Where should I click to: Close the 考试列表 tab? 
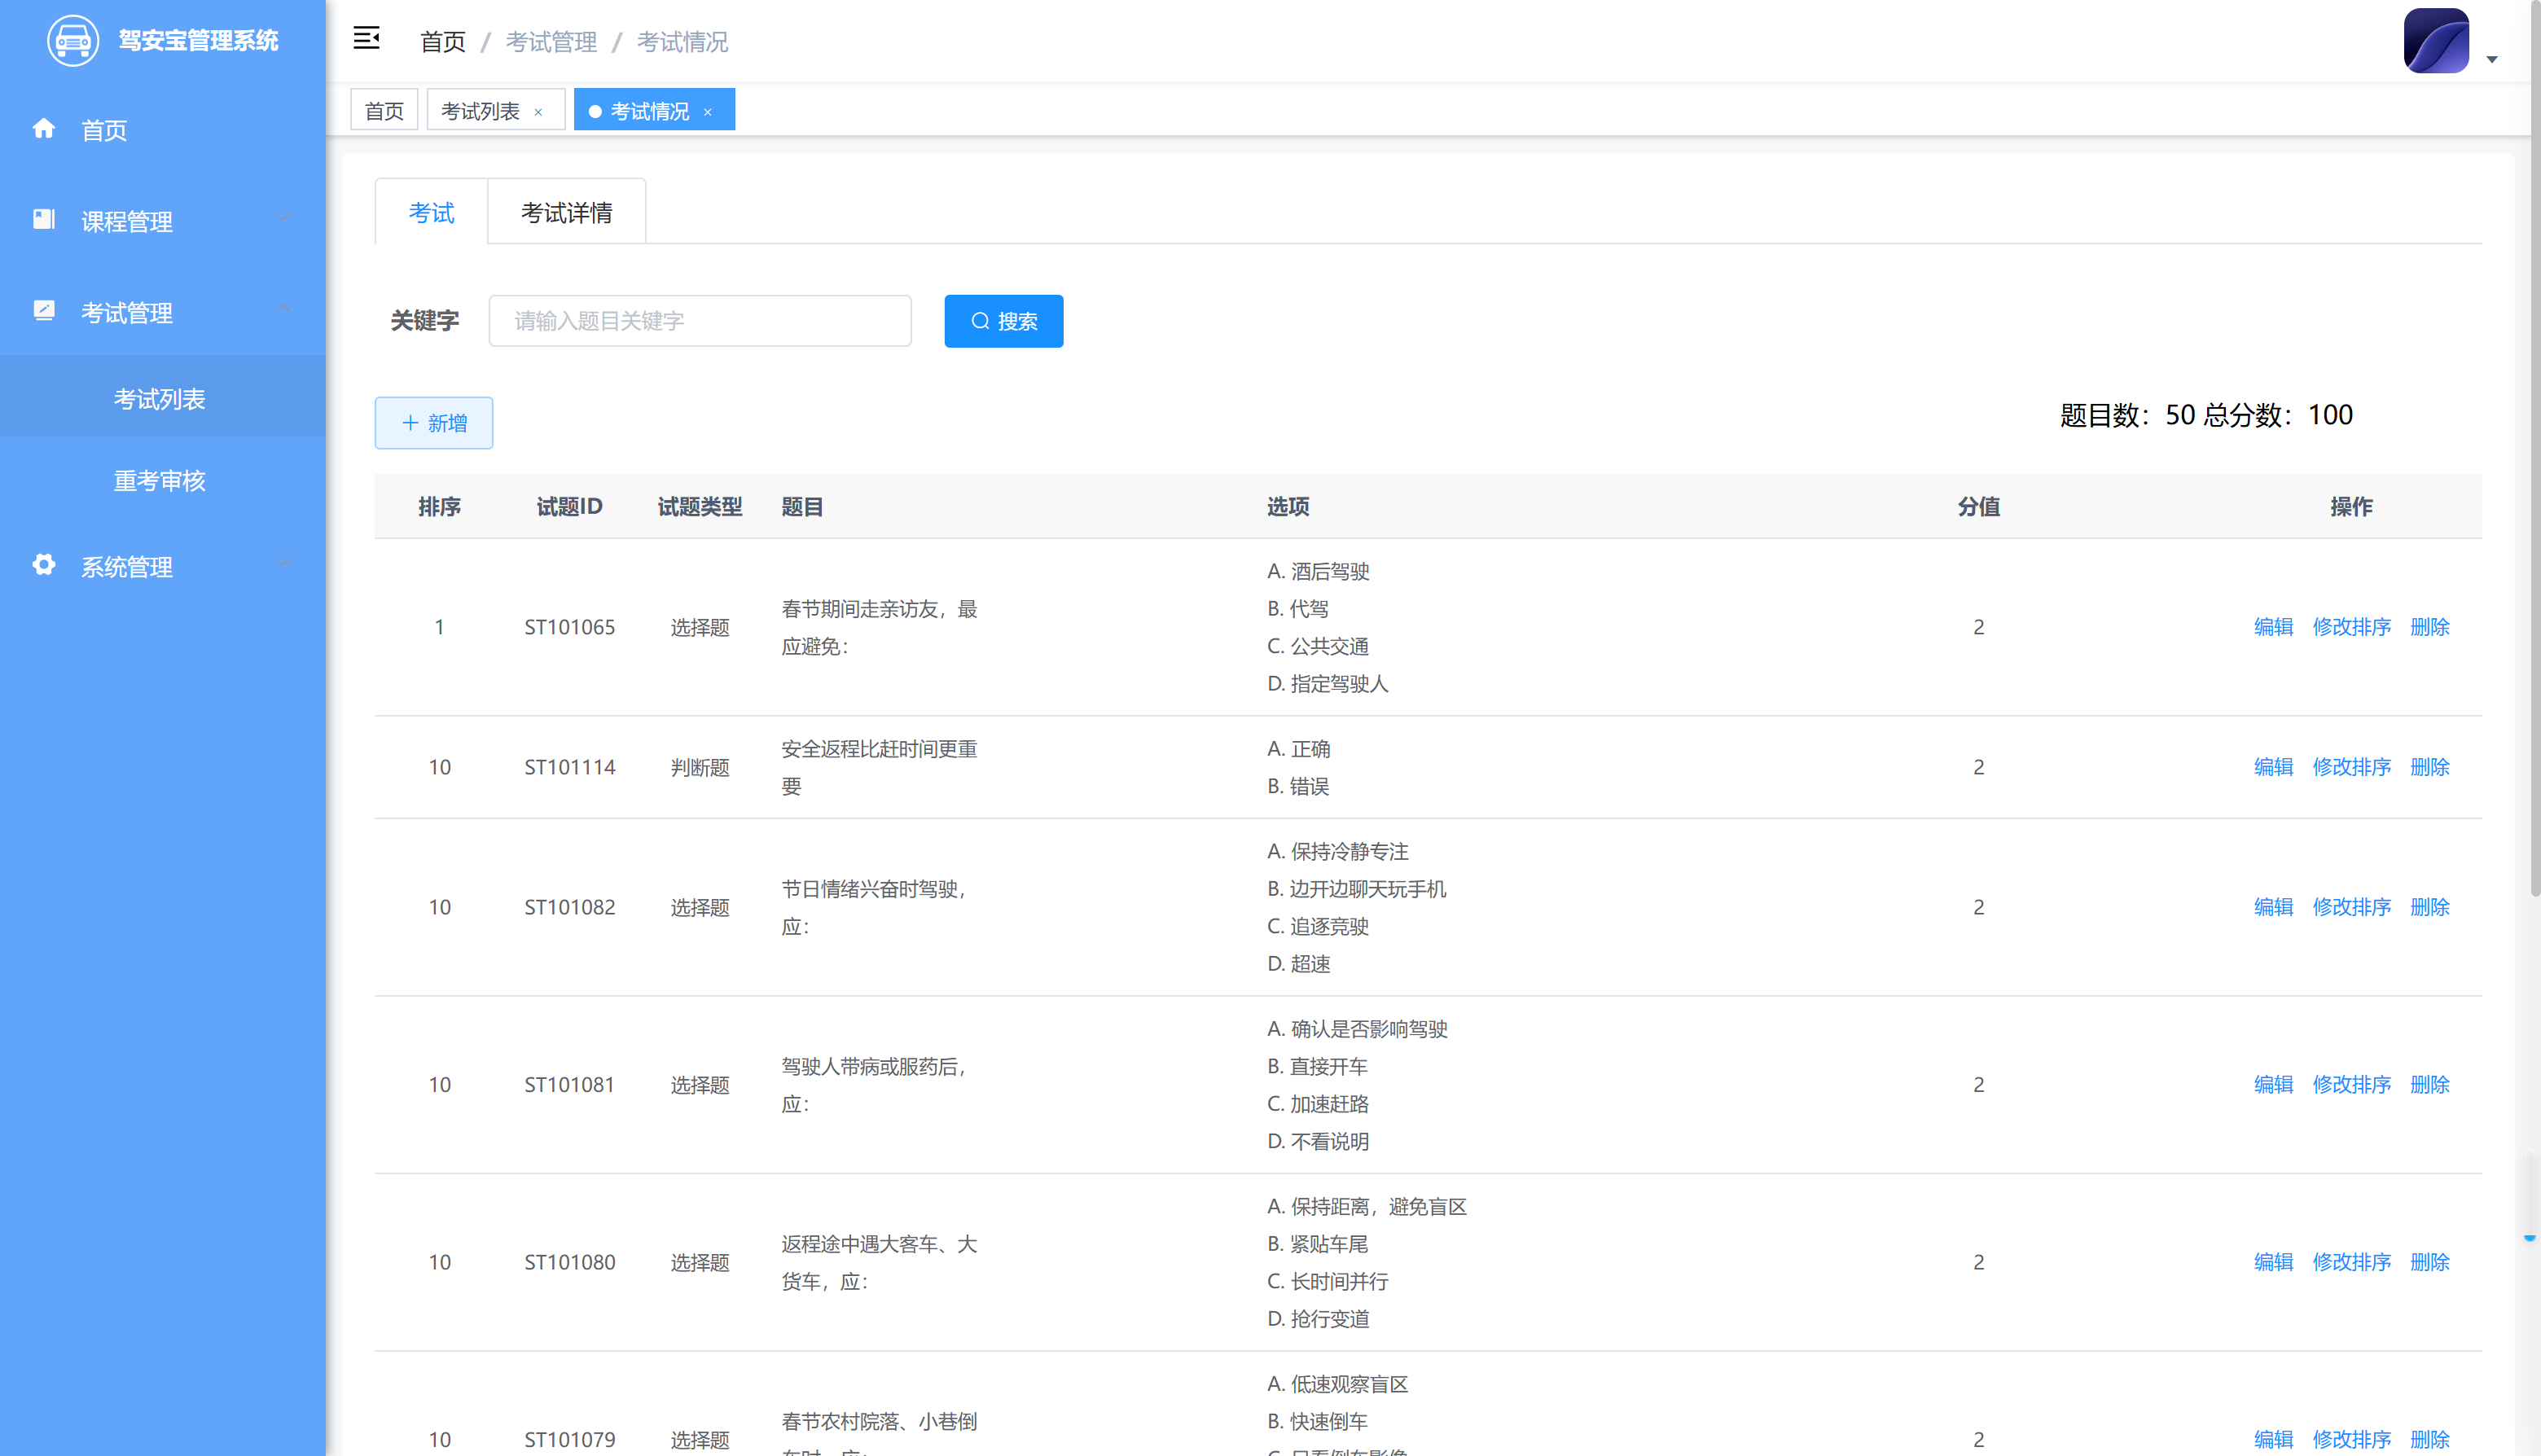[x=538, y=112]
